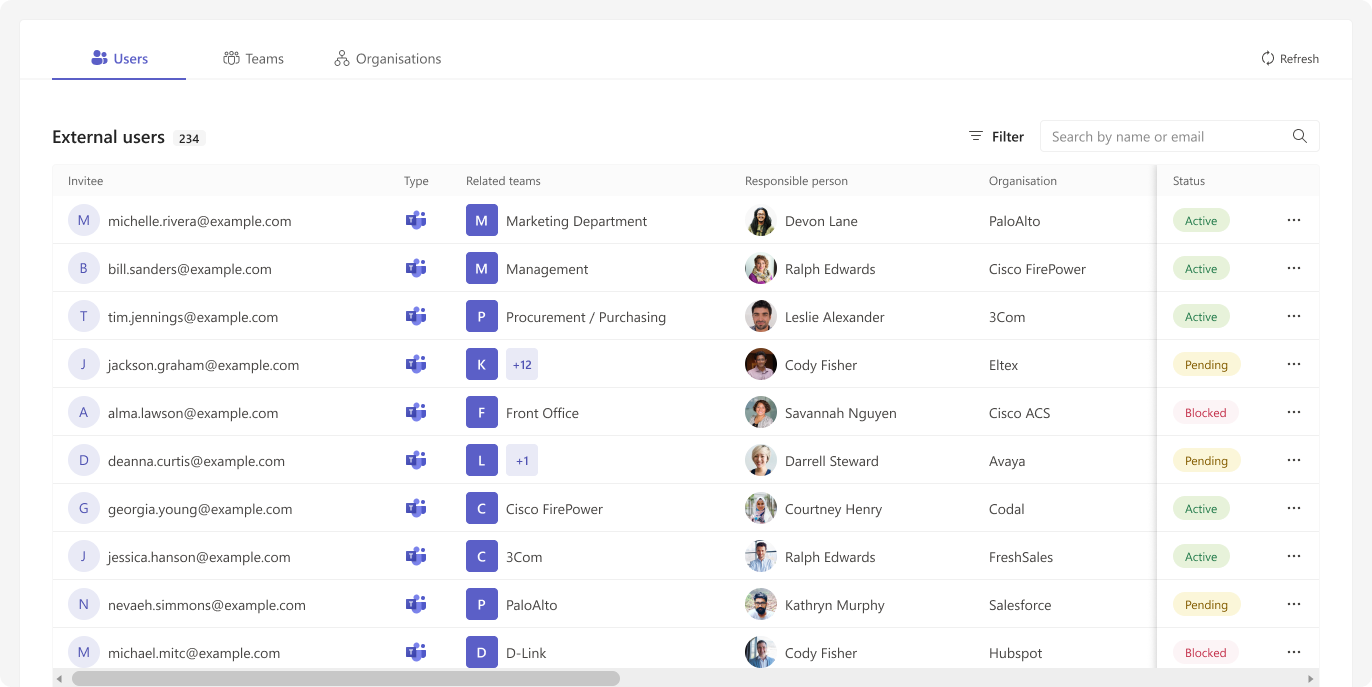Click the Marketing Department team icon
Screen dimensions: 1372x687
pos(481,221)
